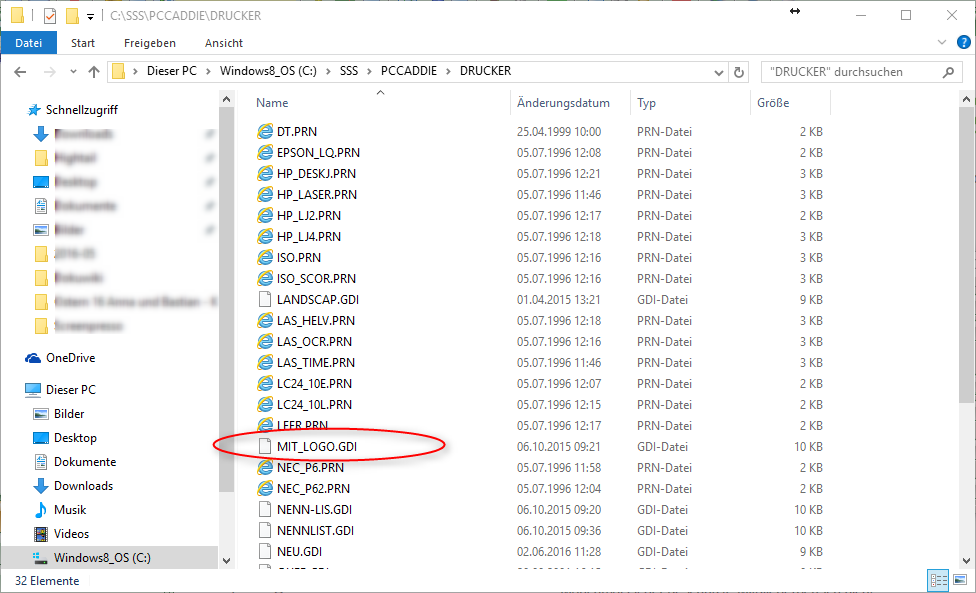Click the NEC_P62.PRN file icon
This screenshot has width=976, height=593.
click(265, 488)
